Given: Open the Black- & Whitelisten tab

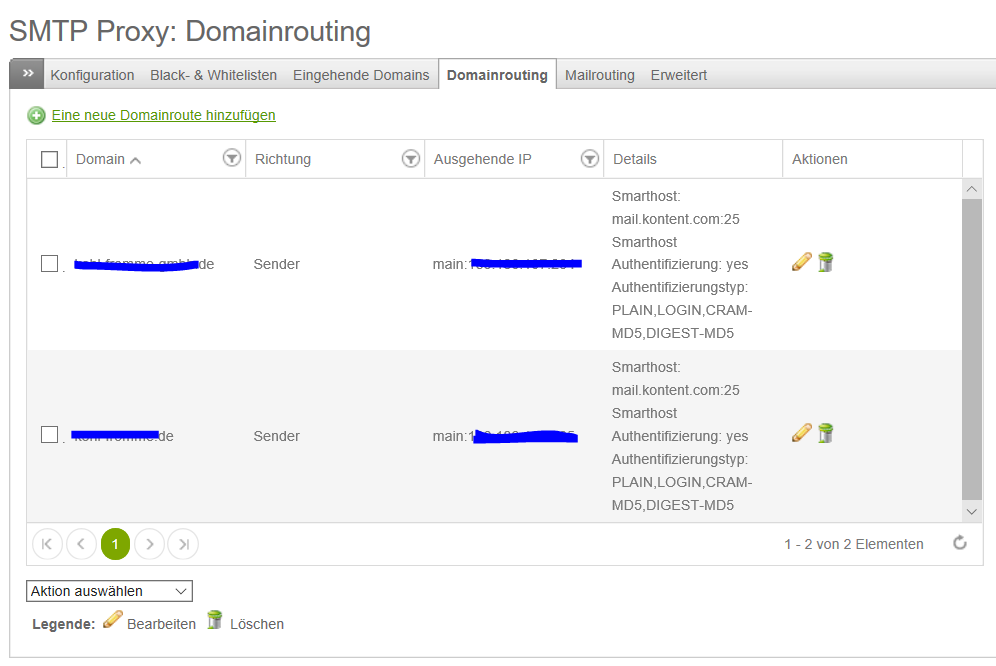Looking at the screenshot, I should coord(213,75).
